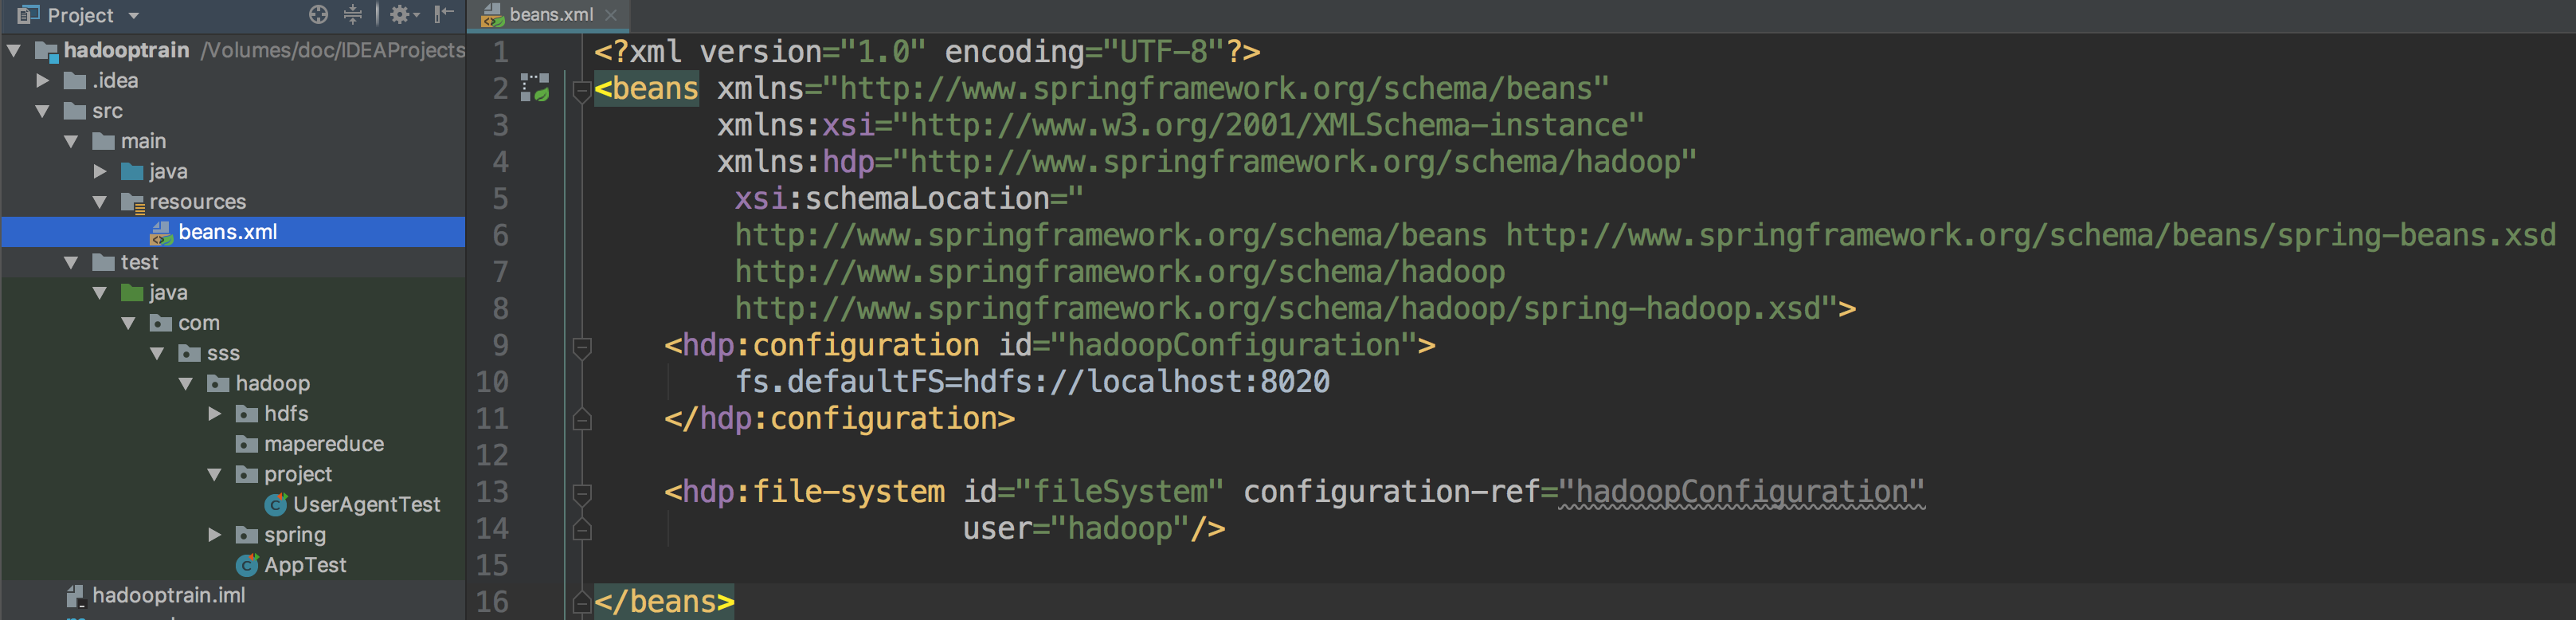This screenshot has height=620, width=2576.
Task: Collapse the resources folder
Action: 100,202
